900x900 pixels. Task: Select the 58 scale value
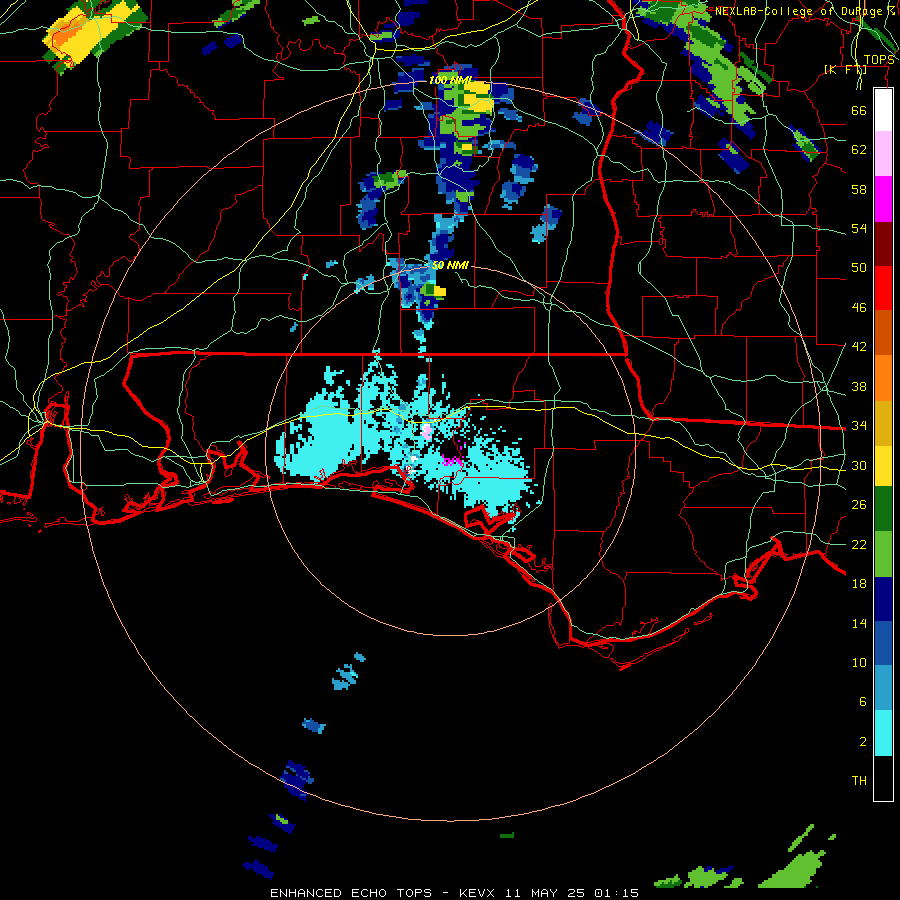pos(859,189)
